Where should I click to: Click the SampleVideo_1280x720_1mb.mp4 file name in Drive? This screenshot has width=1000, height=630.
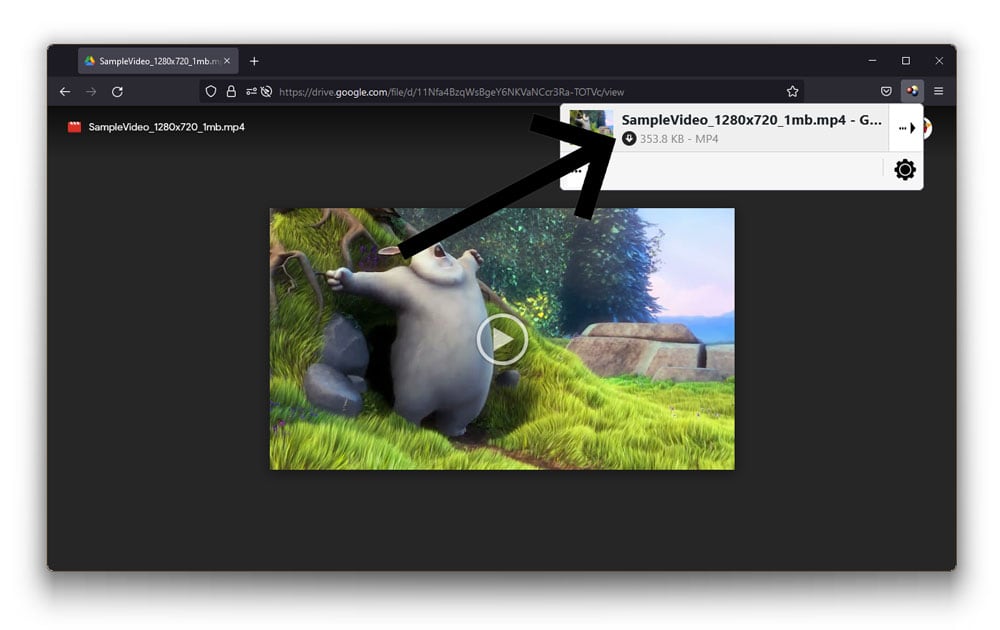(x=166, y=127)
